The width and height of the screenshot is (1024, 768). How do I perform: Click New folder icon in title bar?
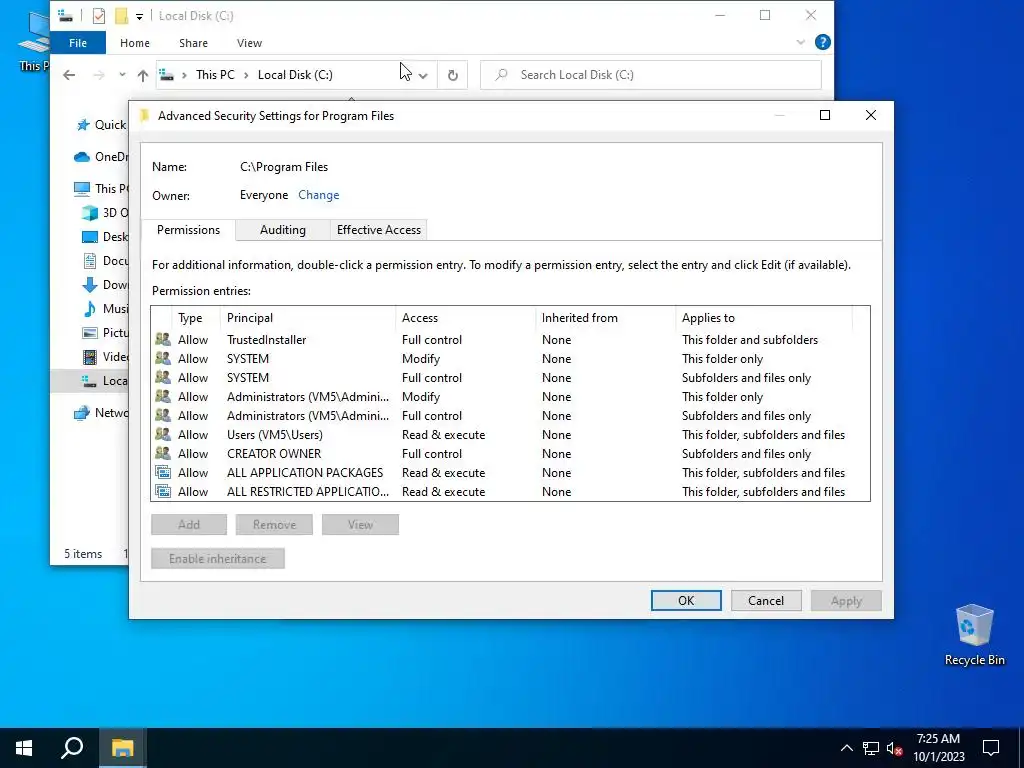coord(121,16)
